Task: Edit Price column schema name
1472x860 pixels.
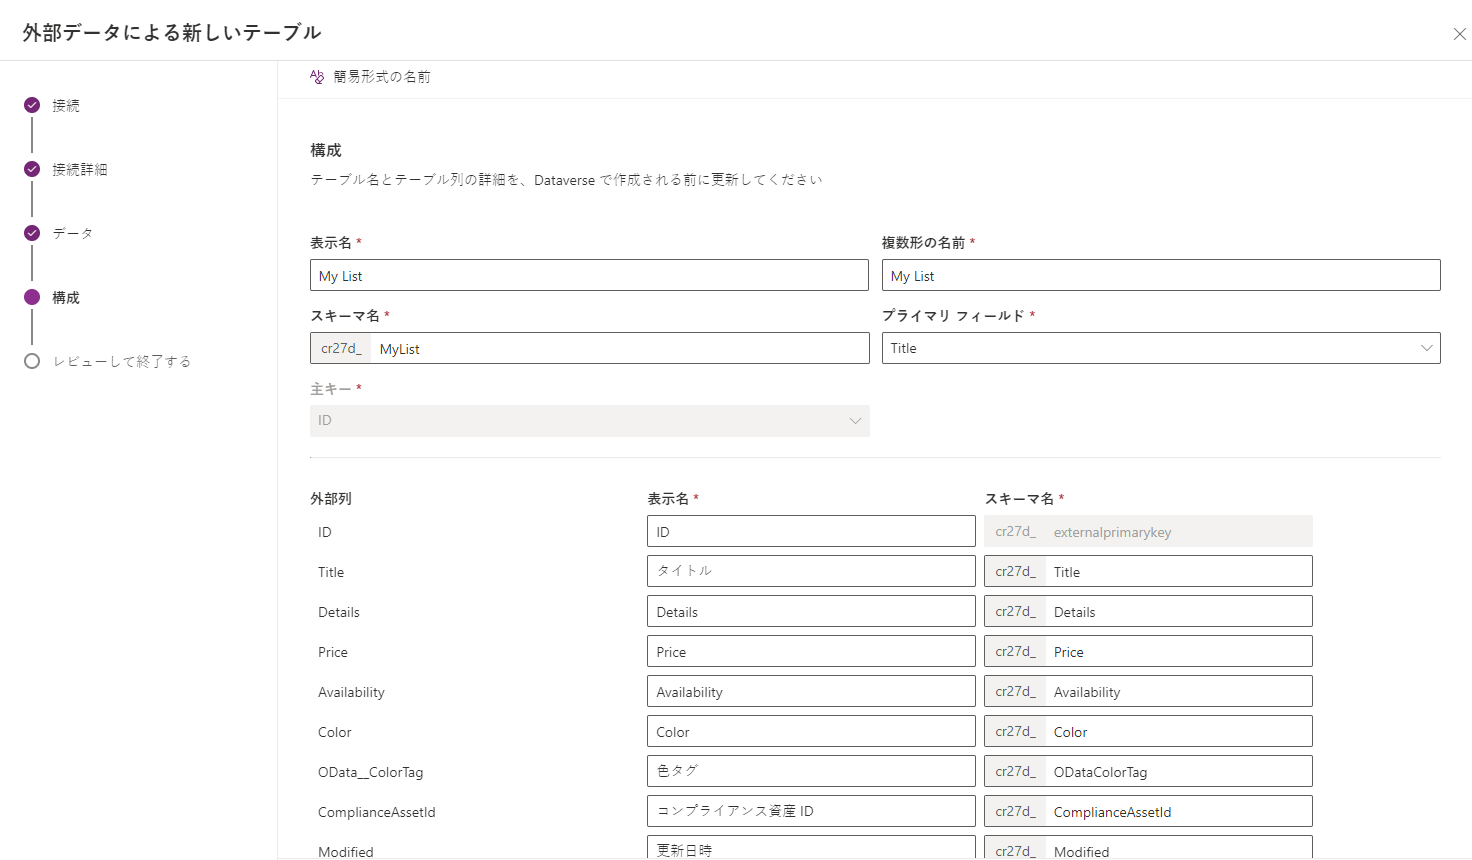Action: pos(1179,651)
